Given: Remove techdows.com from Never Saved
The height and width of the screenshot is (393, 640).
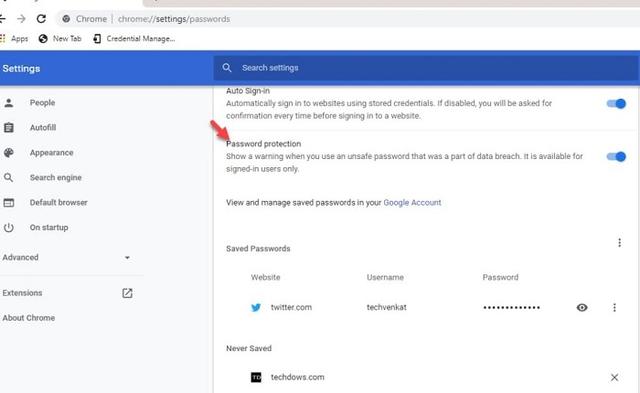Looking at the screenshot, I should 614,377.
